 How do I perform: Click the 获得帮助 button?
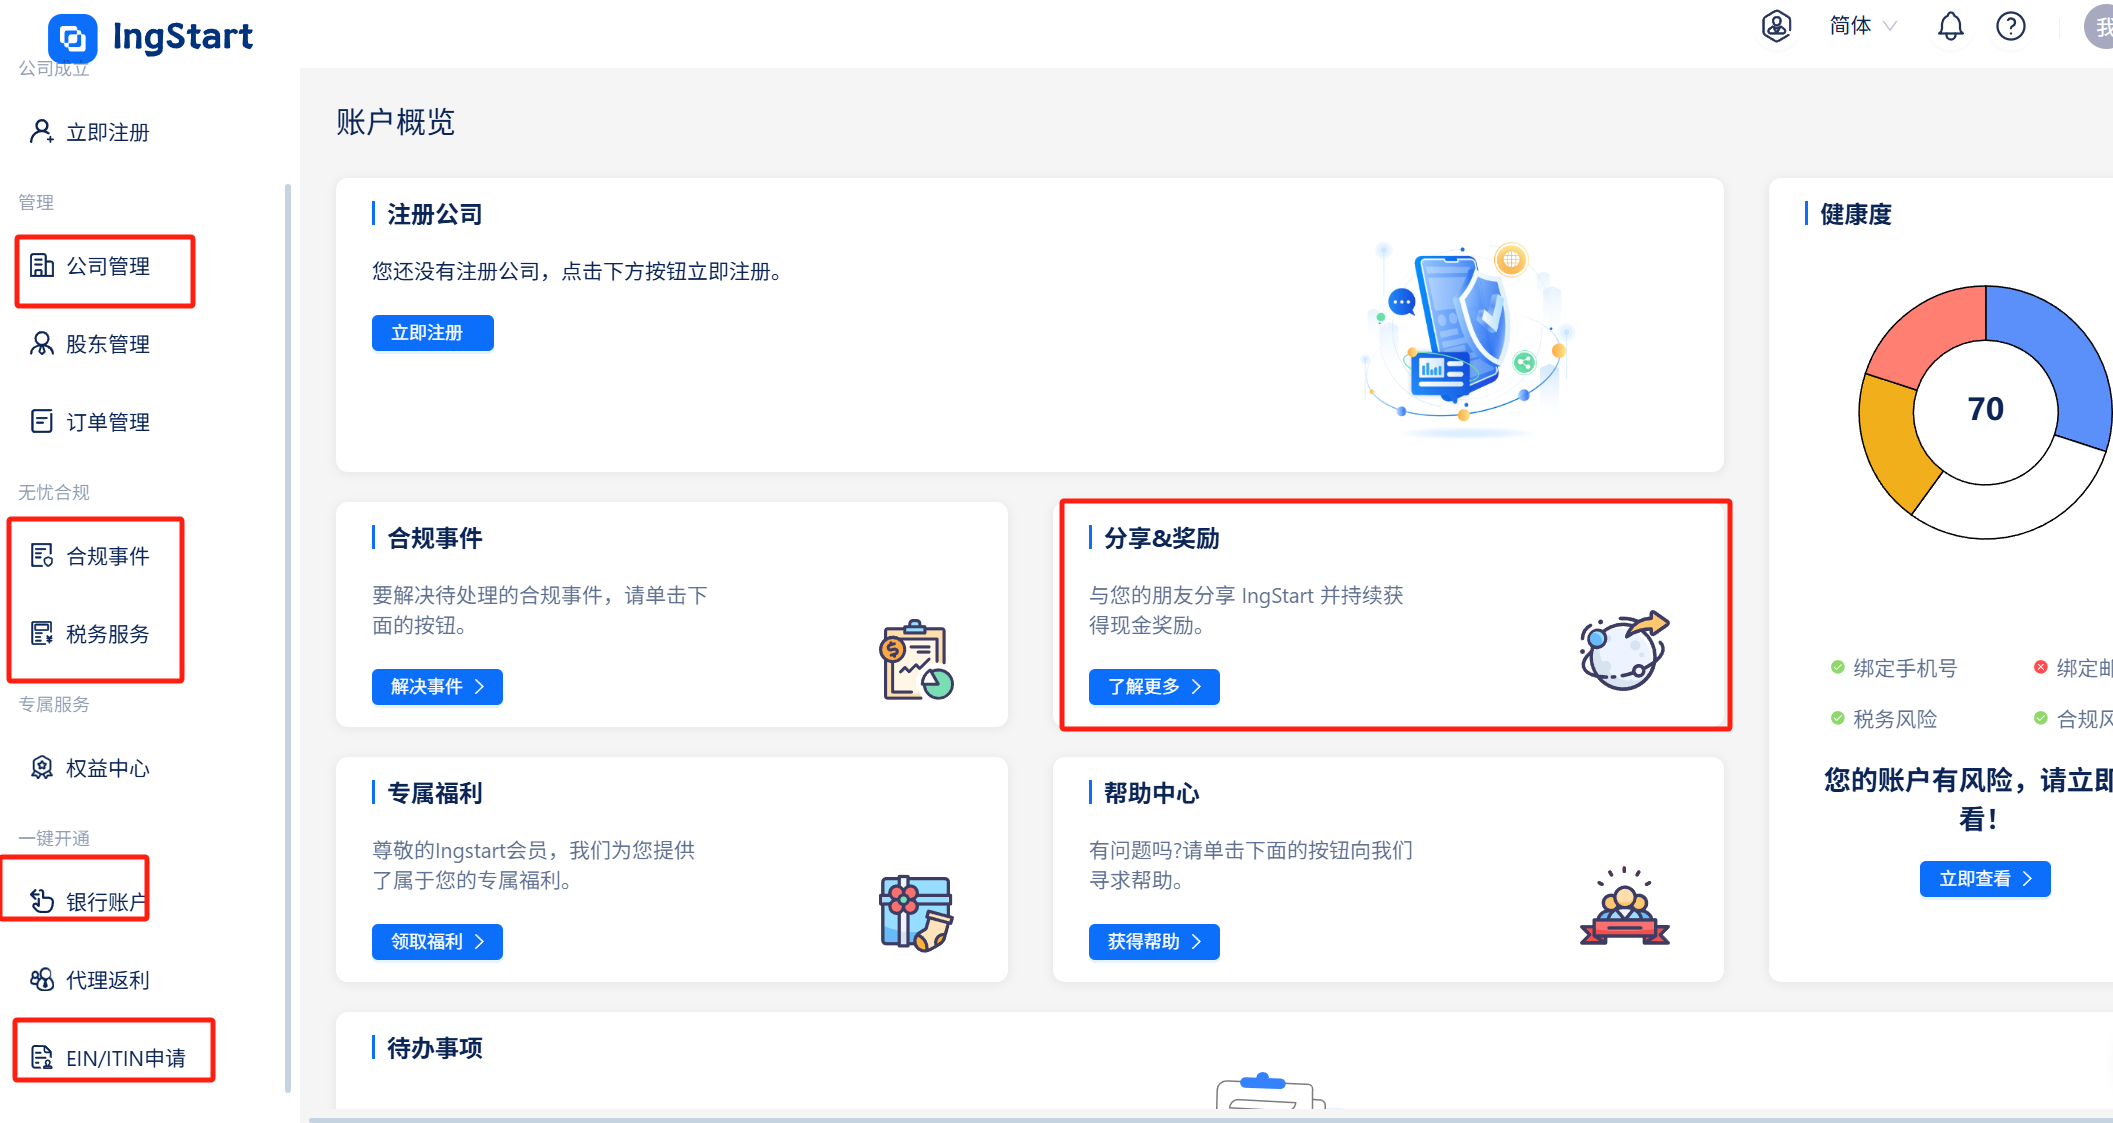click(x=1154, y=942)
